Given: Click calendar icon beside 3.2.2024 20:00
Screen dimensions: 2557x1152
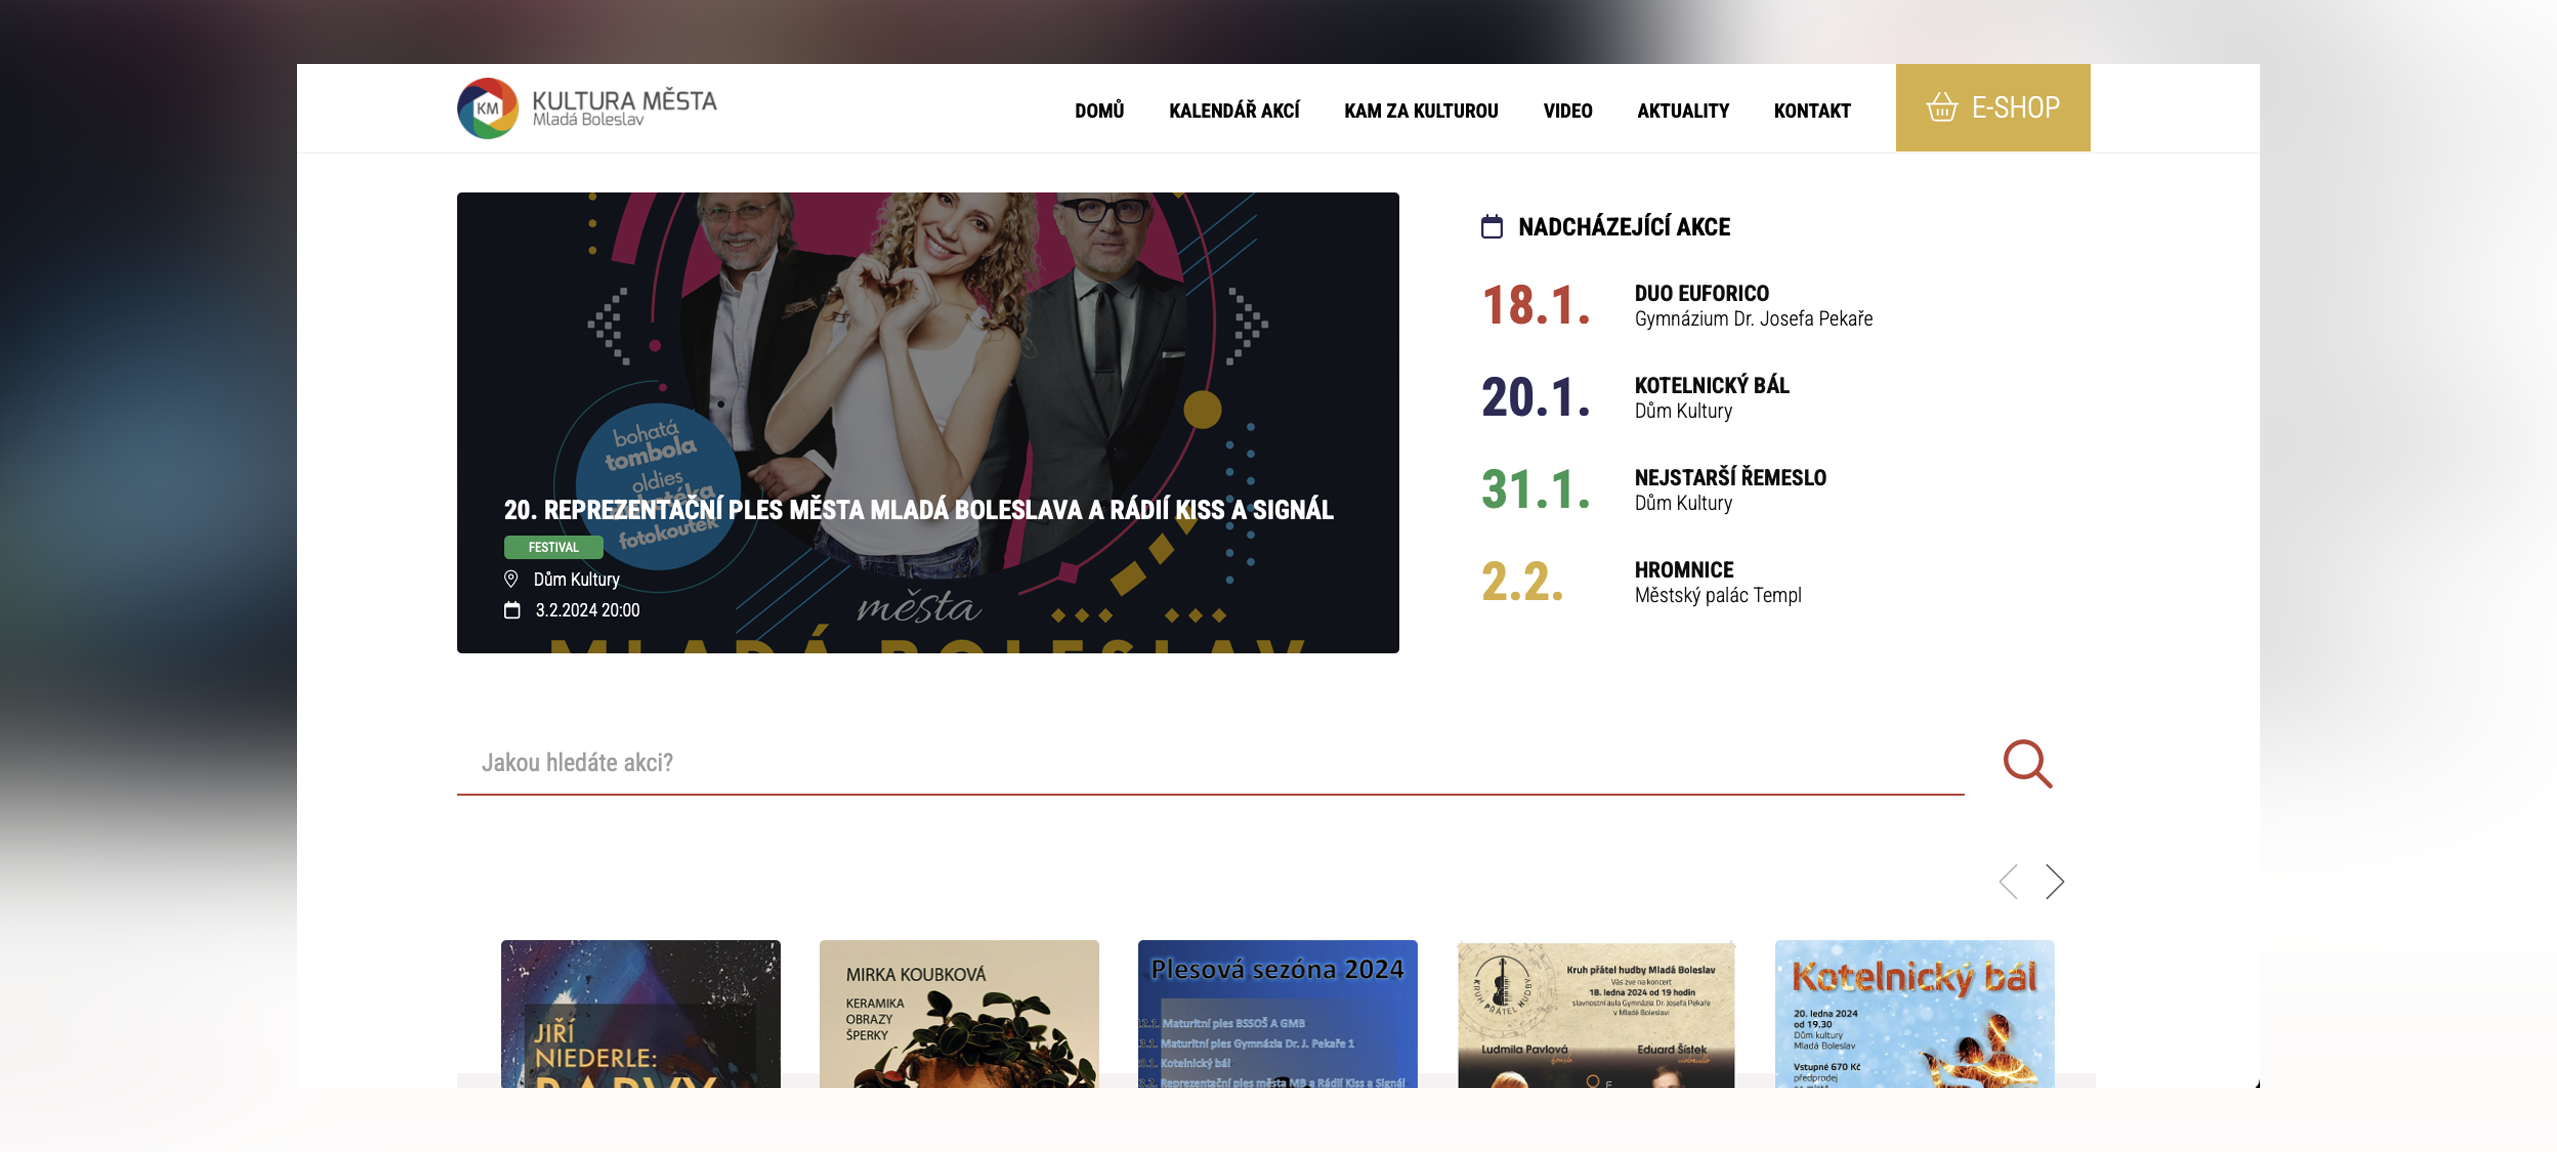Looking at the screenshot, I should click(x=512, y=610).
